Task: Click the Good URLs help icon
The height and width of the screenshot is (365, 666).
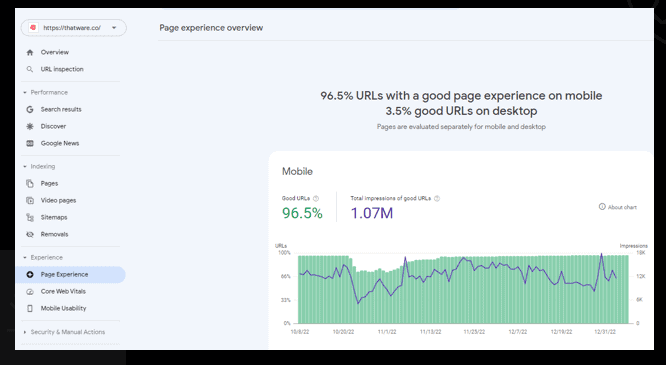Action: pos(316,198)
